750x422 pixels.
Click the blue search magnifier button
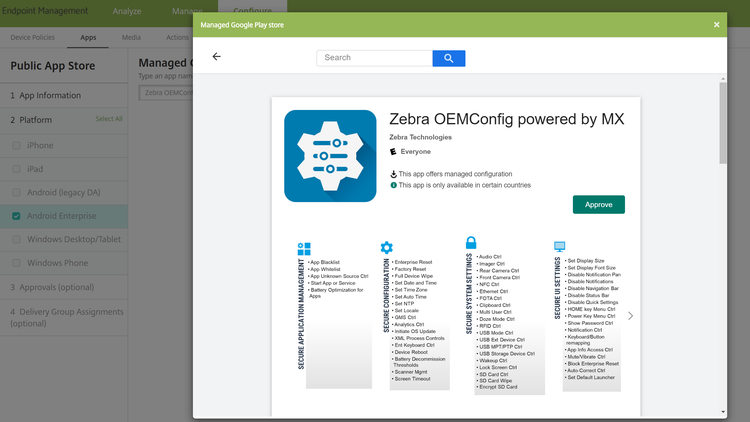coord(449,58)
